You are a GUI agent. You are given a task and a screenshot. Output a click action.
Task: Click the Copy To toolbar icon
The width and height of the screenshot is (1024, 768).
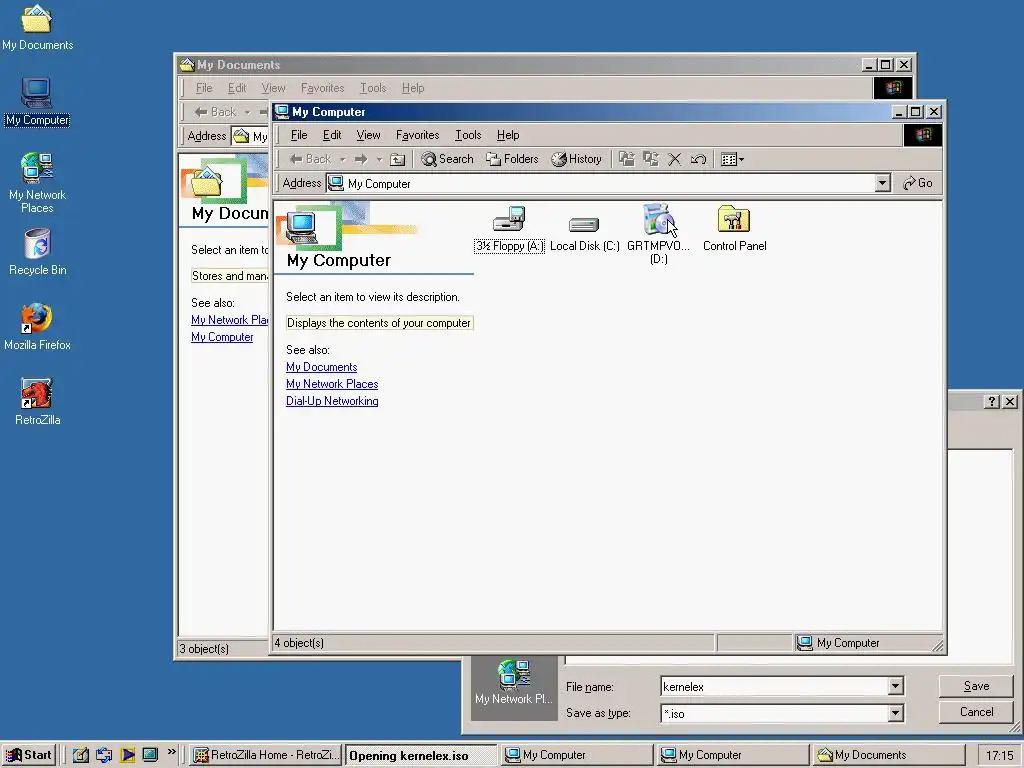[x=650, y=159]
